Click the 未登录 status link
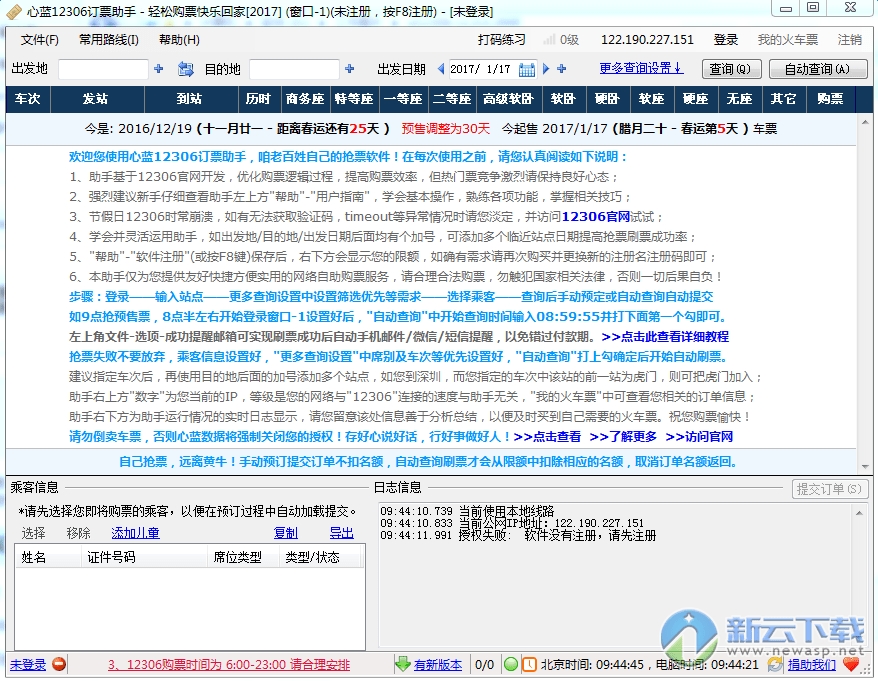The width and height of the screenshot is (878, 681). pos(28,665)
